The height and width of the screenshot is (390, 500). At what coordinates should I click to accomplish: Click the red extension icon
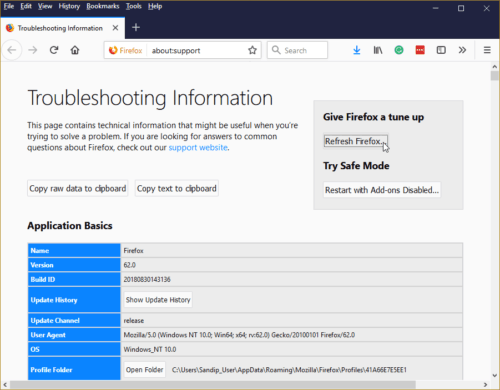pyautogui.click(x=420, y=50)
